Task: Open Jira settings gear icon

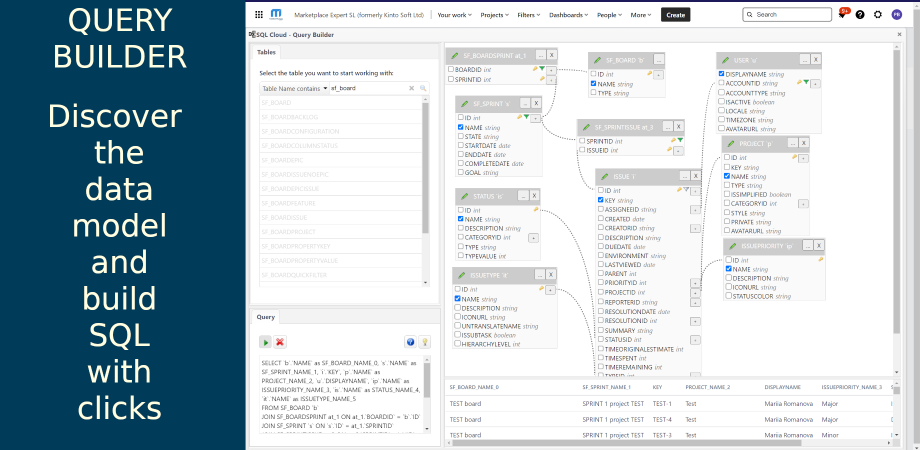Action: pos(878,15)
